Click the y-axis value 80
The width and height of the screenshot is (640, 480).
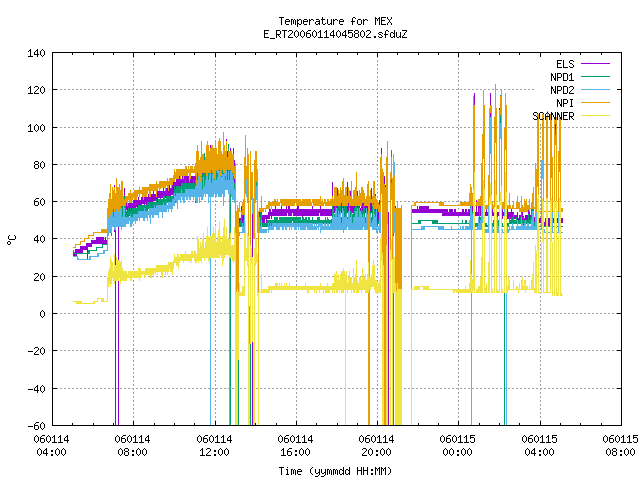(39, 165)
